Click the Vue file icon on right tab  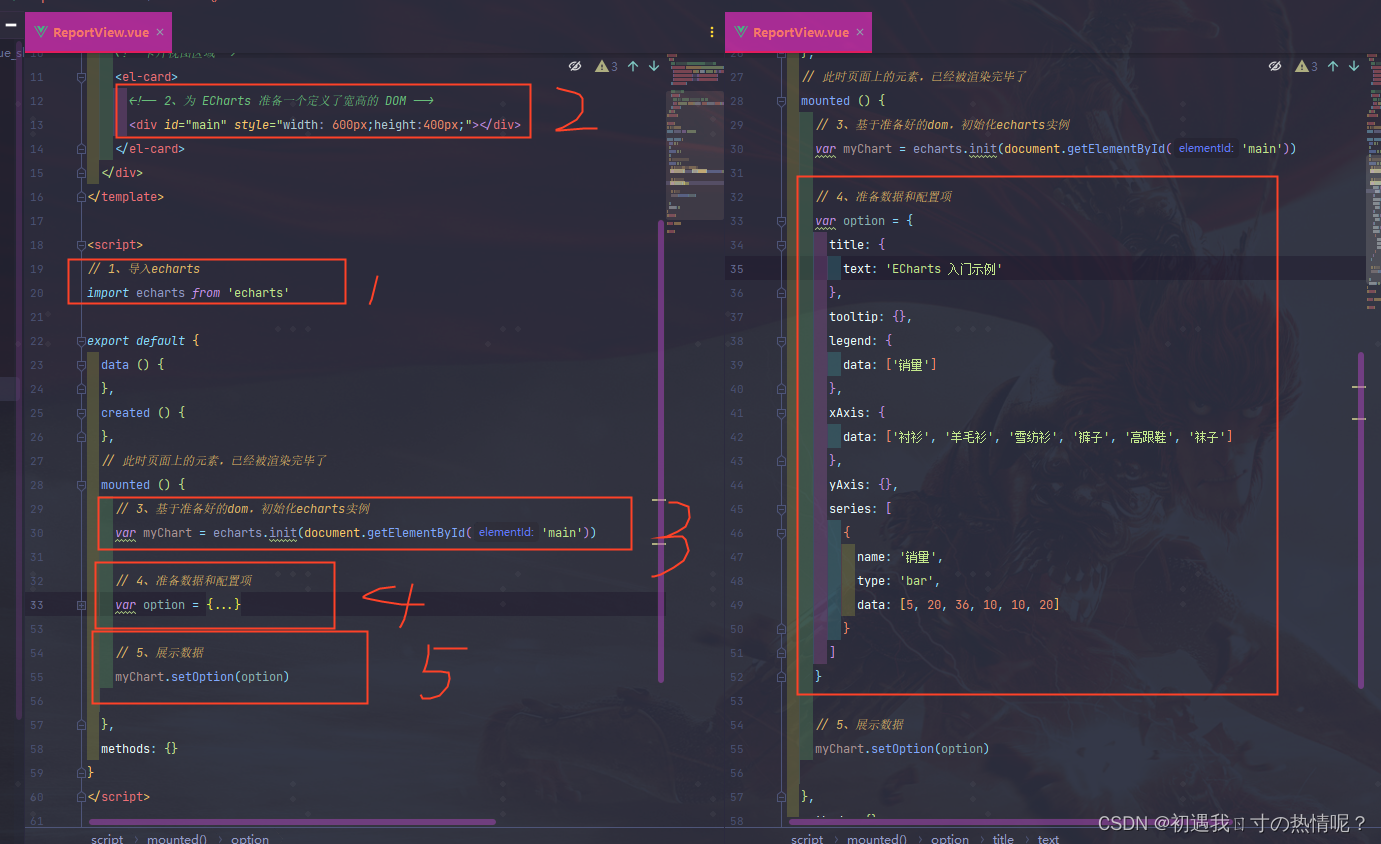coord(740,32)
